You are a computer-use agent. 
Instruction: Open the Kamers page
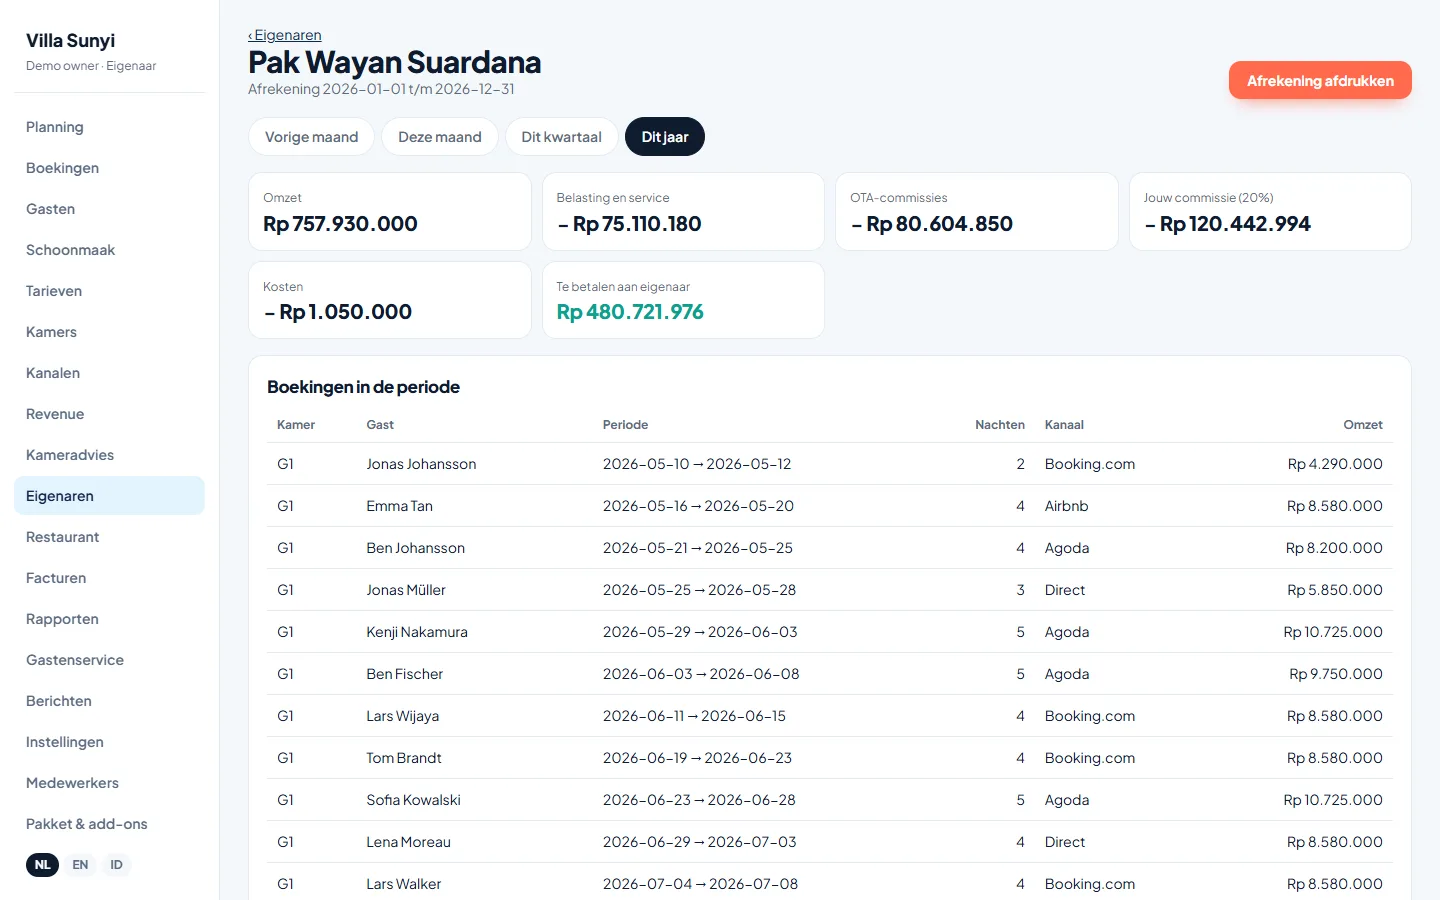[x=109, y=332]
